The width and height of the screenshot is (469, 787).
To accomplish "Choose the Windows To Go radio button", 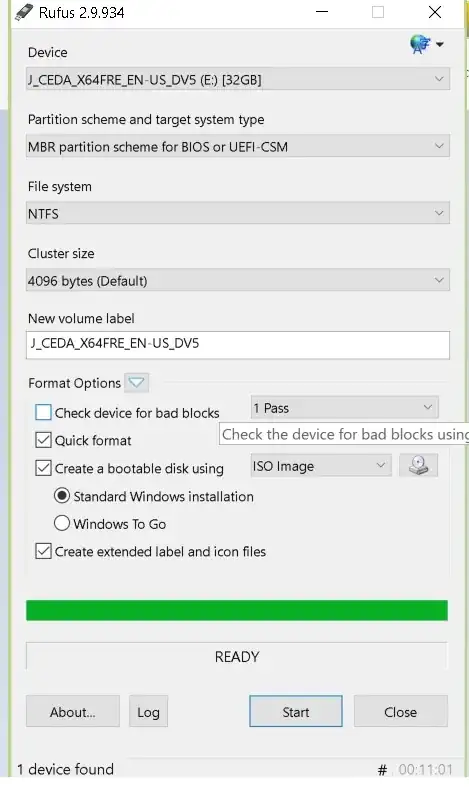I will point(62,523).
